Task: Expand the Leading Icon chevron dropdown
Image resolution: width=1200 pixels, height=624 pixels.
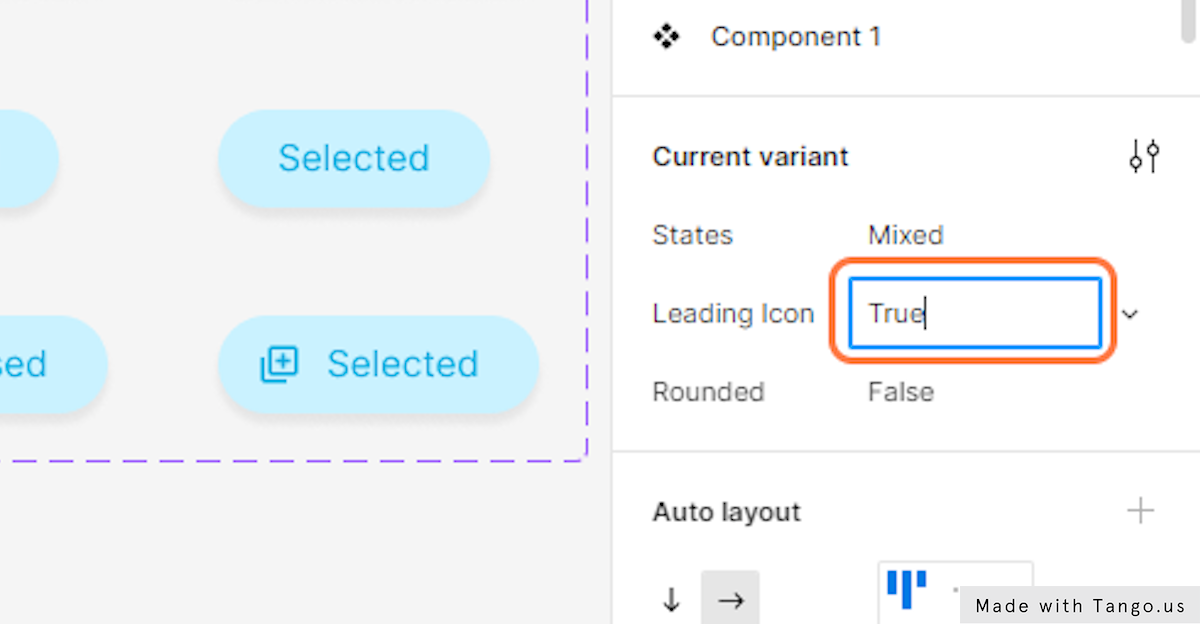Action: pyautogui.click(x=1130, y=314)
